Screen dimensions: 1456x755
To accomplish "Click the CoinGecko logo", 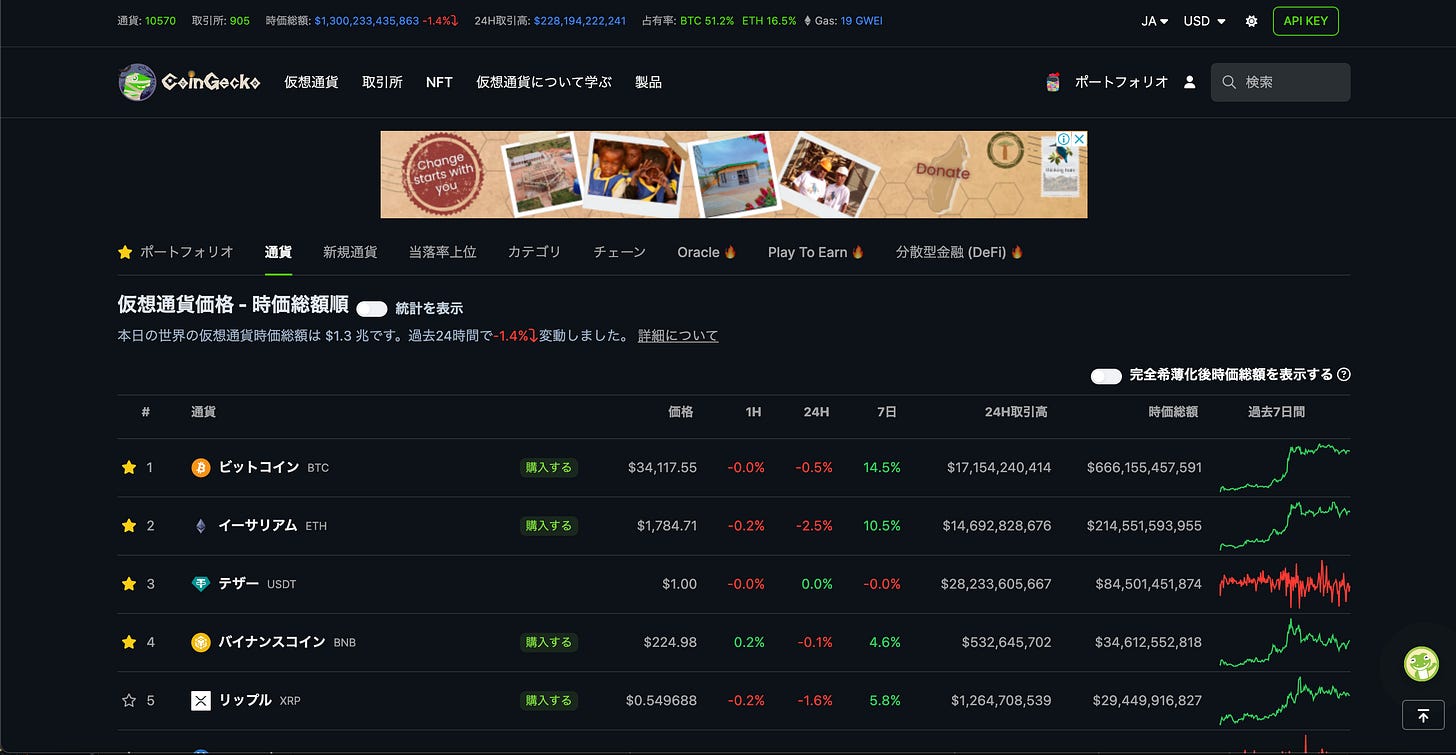I will click(189, 82).
